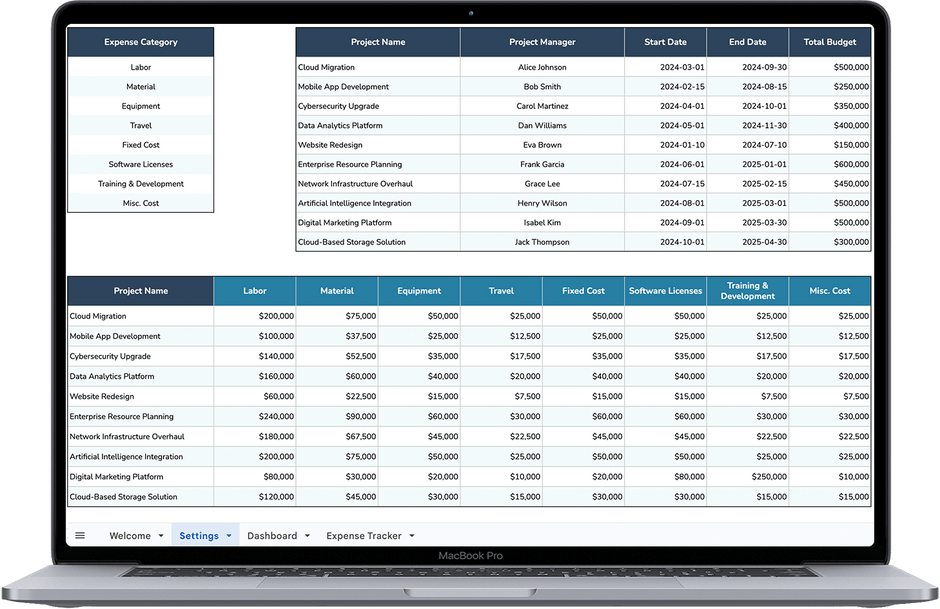Click Network Infrastructure Overhaul material $67,500

click(x=337, y=436)
